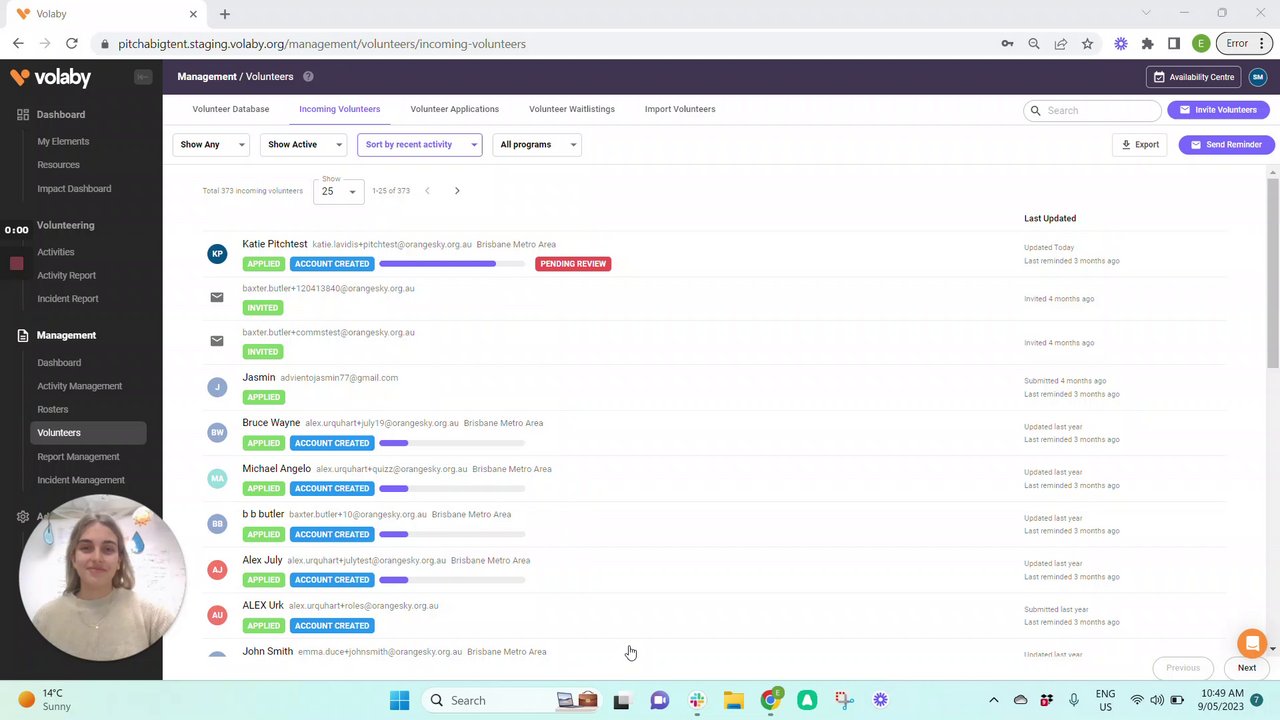Click Michael Angelo MA avatar
1280x720 pixels.
click(217, 478)
